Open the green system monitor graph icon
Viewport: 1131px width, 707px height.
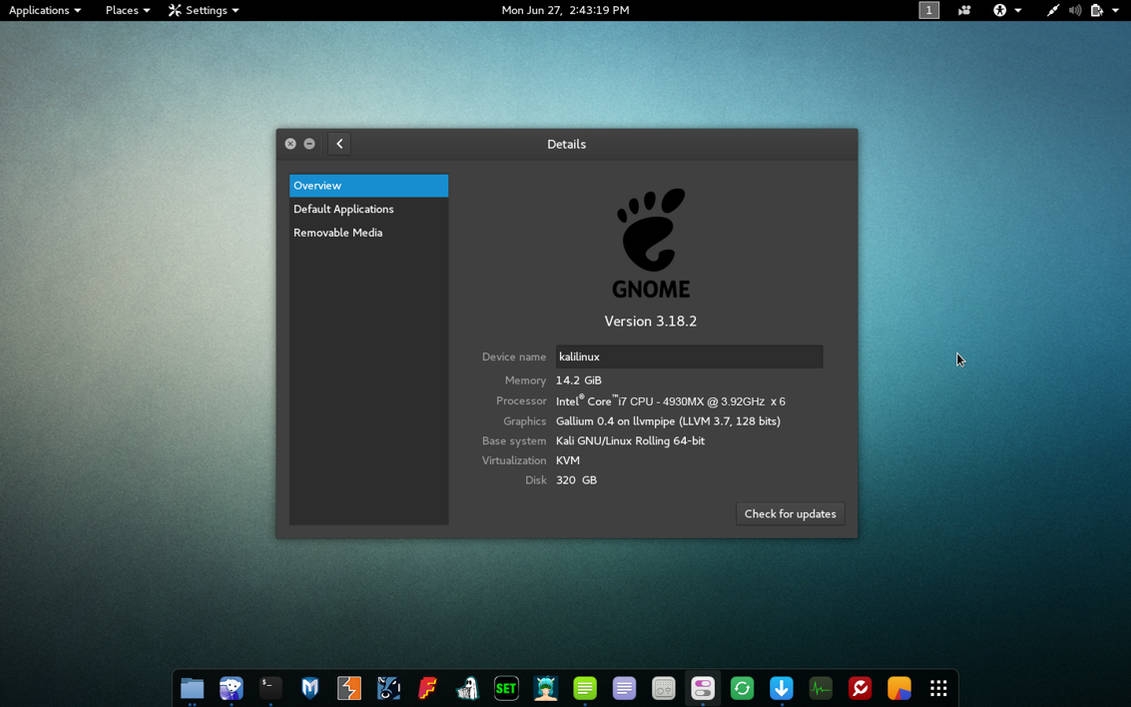click(820, 688)
